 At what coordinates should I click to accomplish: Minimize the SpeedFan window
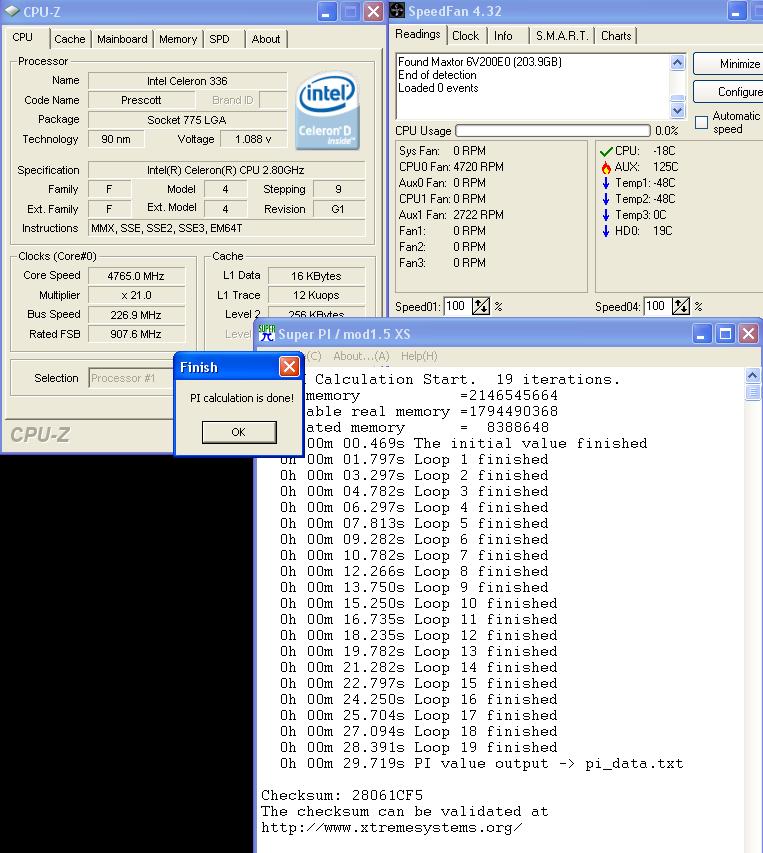point(736,11)
